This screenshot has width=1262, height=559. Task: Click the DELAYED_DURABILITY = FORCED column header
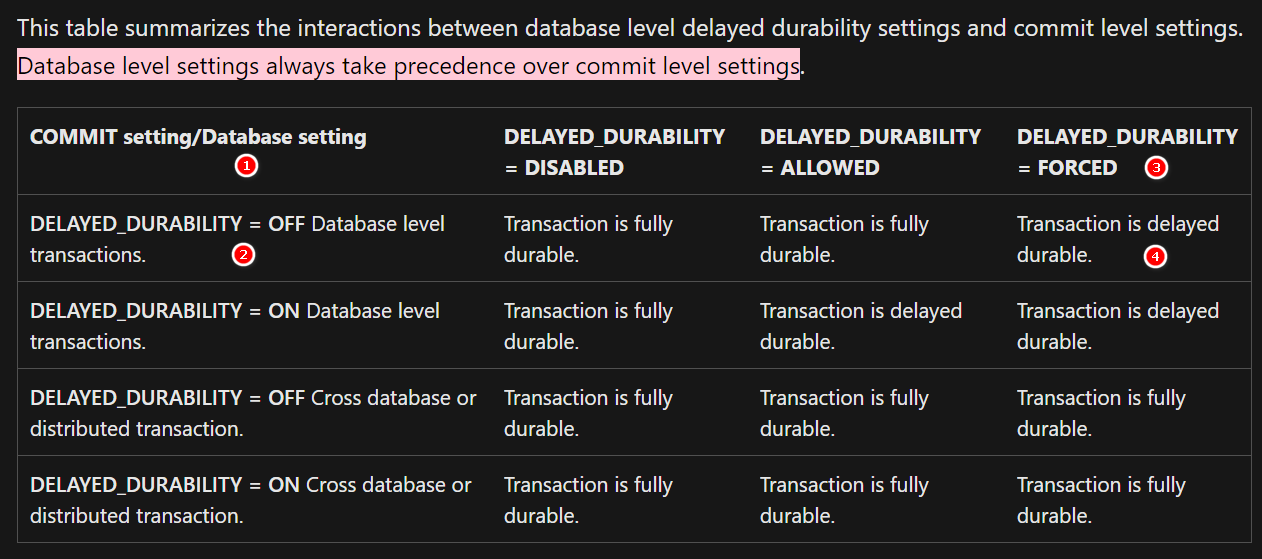[1127, 152]
